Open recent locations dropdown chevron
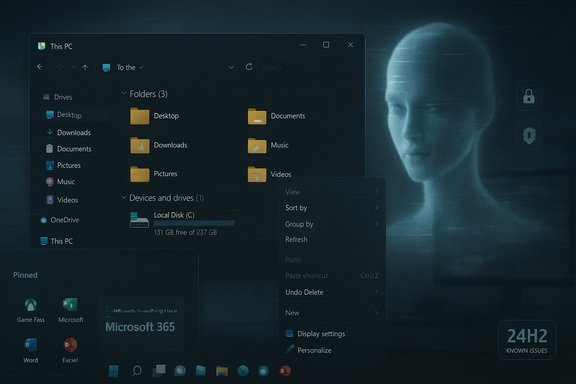576x384 pixels. pyautogui.click(x=73, y=67)
